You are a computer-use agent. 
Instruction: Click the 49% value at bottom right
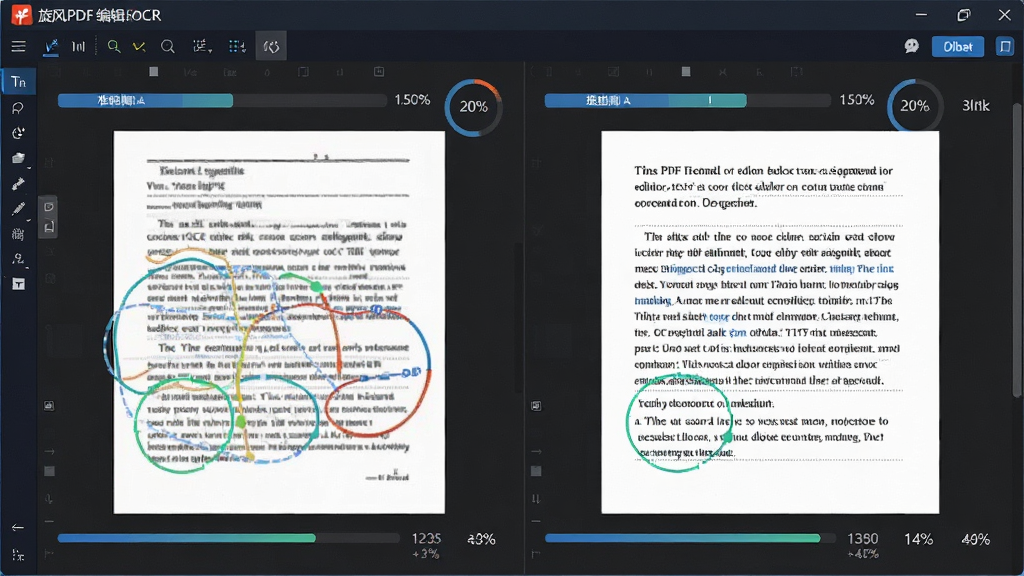tap(976, 539)
